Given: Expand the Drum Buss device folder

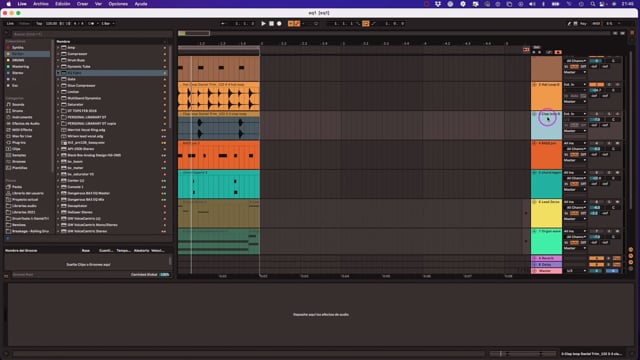Looking at the screenshot, I should tap(58, 60).
